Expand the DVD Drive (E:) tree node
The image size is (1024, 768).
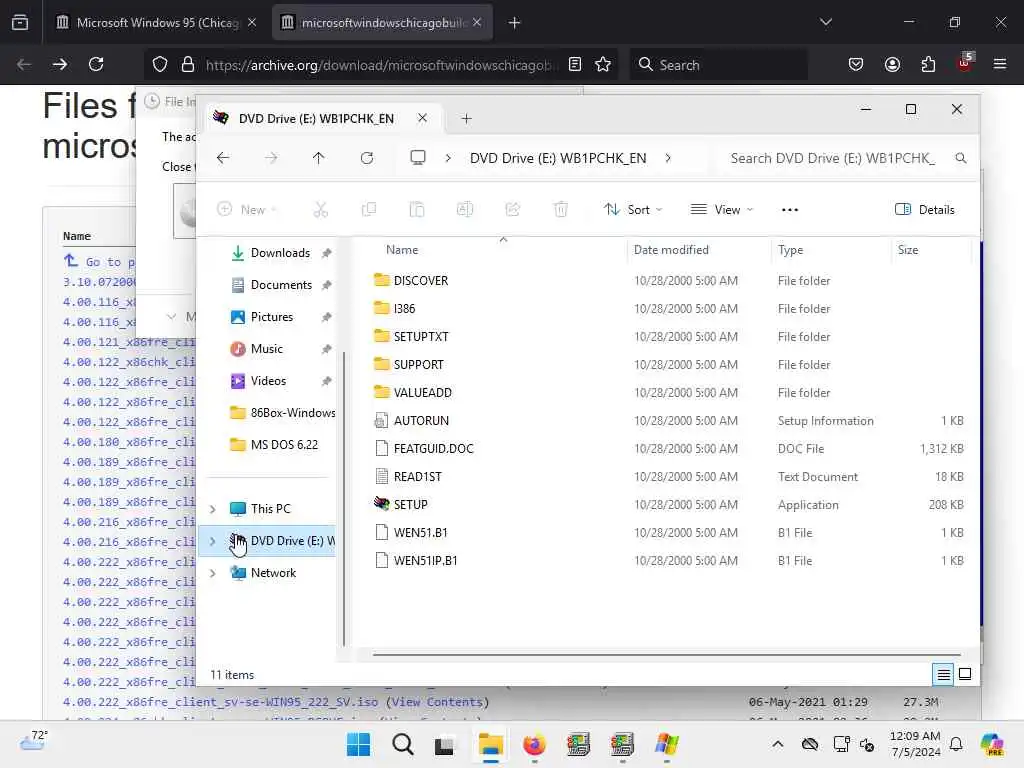[x=213, y=541]
